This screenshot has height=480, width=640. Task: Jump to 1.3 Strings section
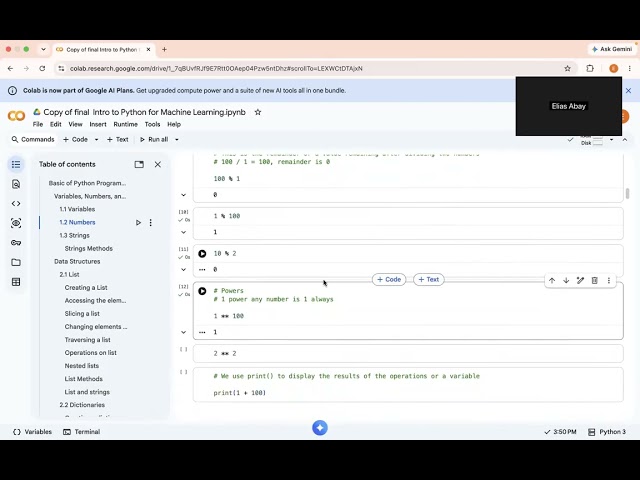click(74, 236)
